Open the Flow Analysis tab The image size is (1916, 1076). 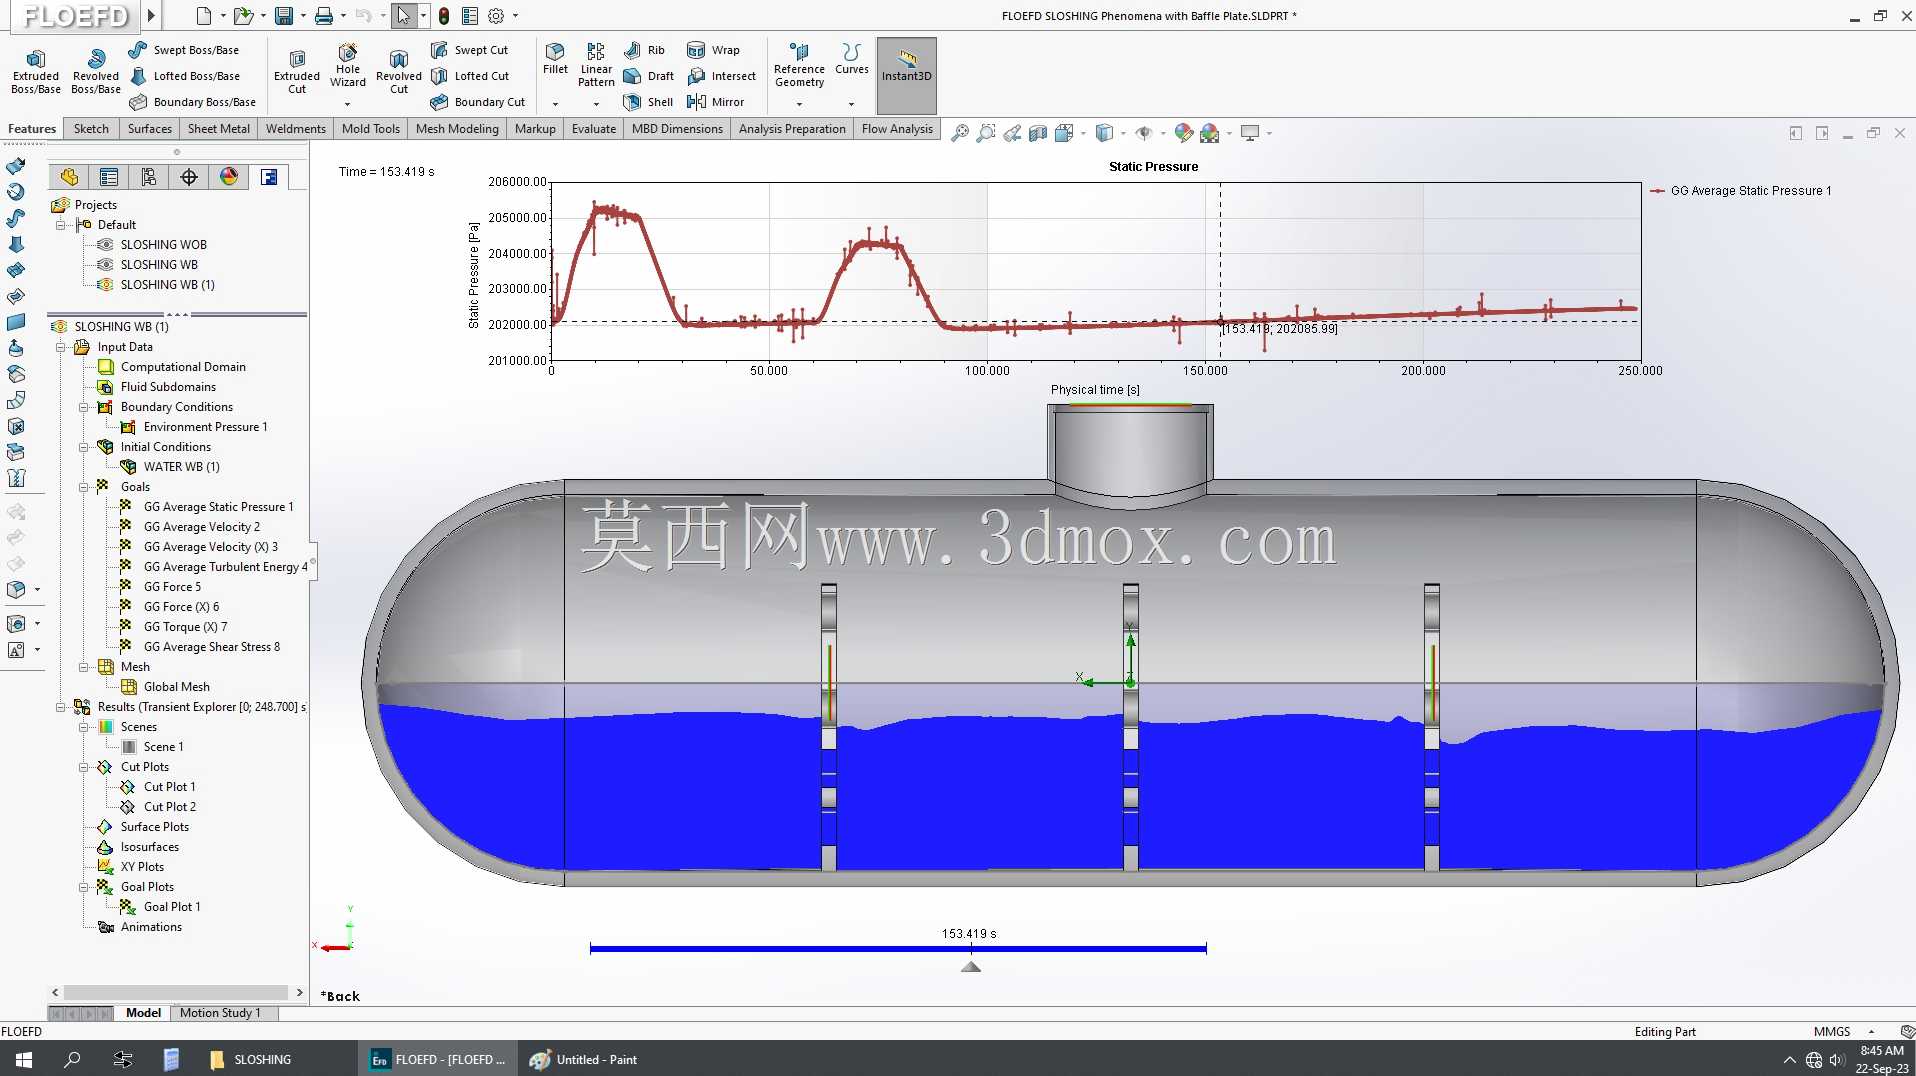[897, 129]
